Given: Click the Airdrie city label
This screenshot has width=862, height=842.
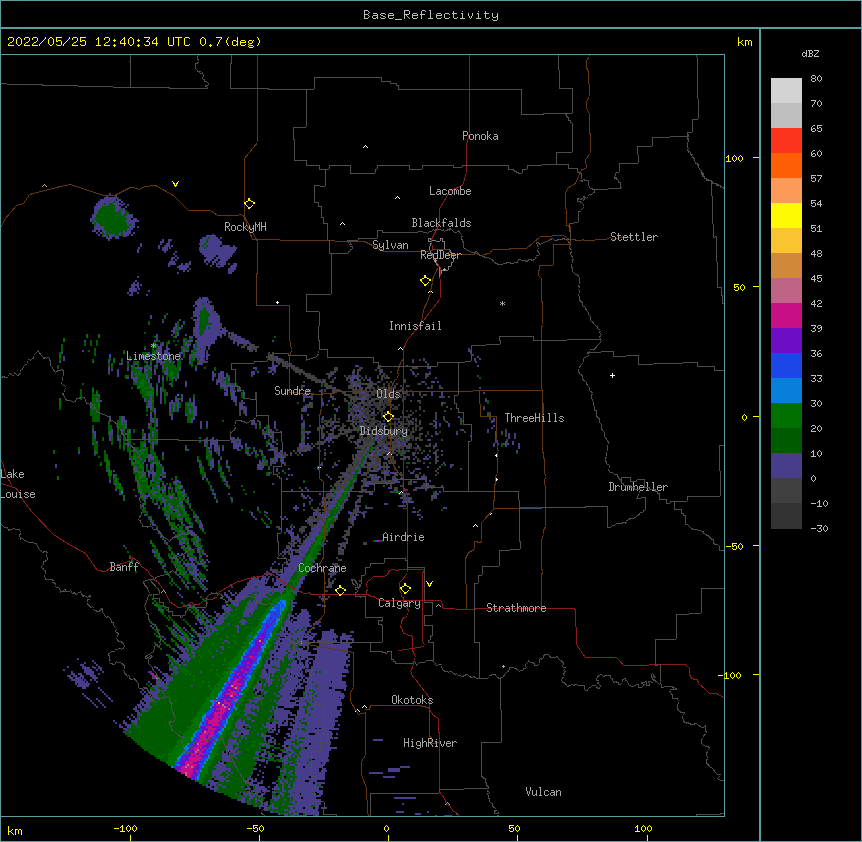Looking at the screenshot, I should point(404,537).
